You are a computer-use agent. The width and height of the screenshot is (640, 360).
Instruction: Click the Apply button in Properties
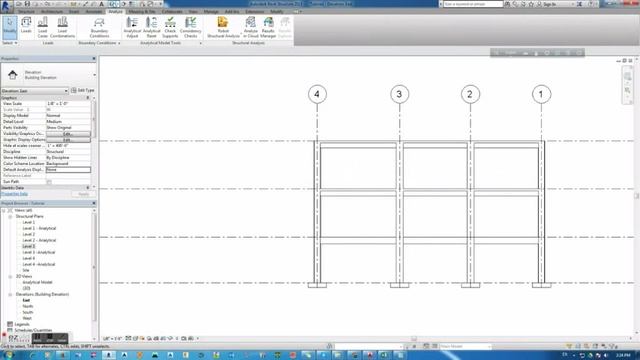coord(84,194)
